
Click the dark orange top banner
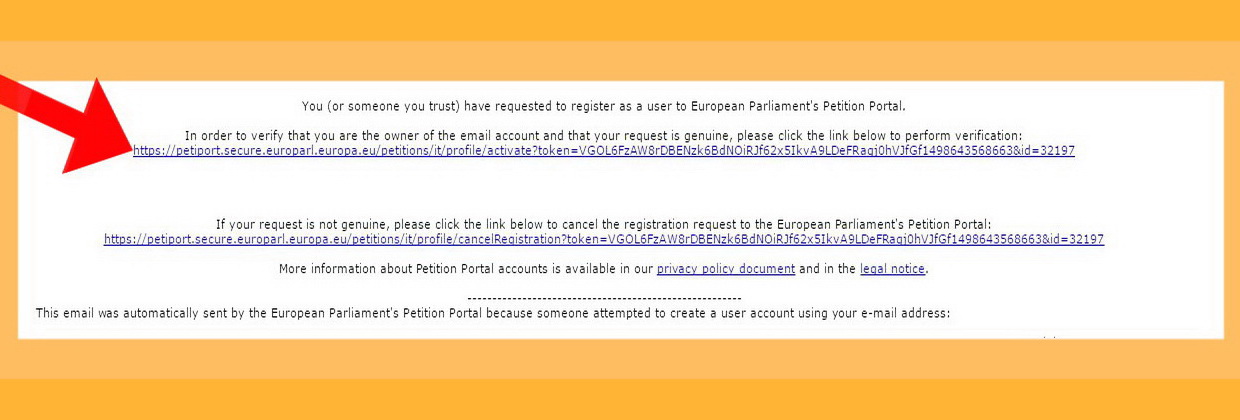pos(620,20)
